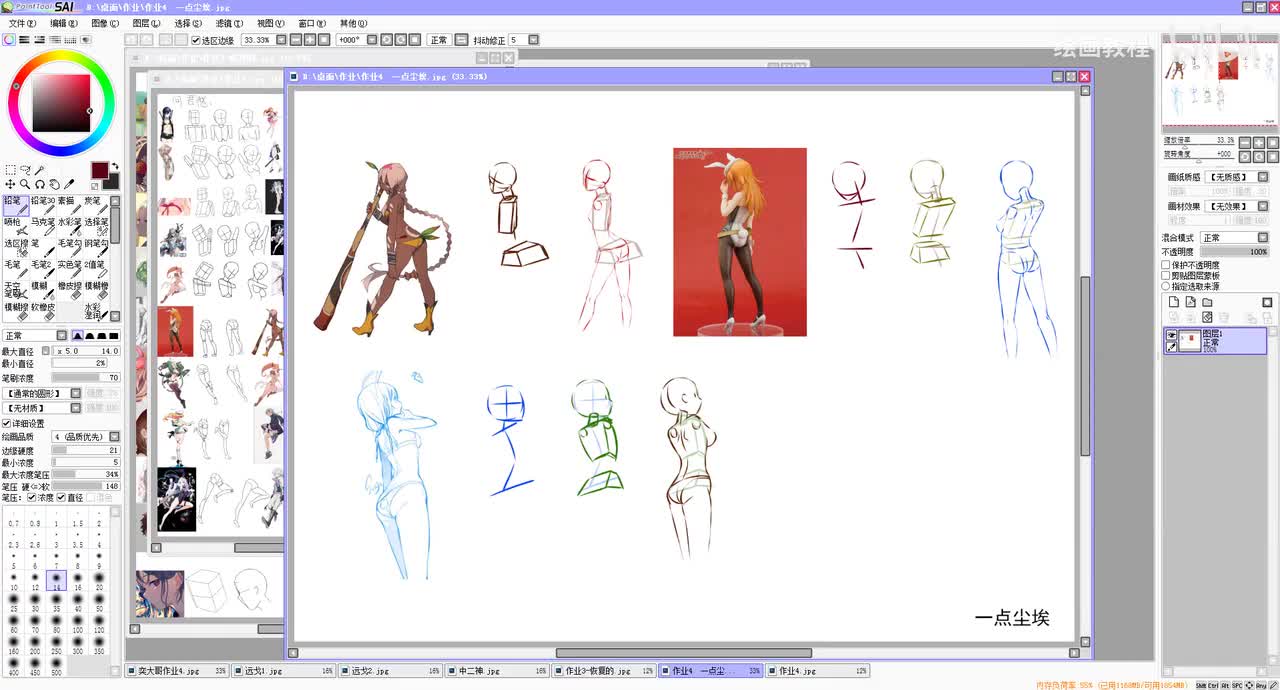Toggle the 详细设置 detailed settings checkbox
The image size is (1280, 690).
6,423
